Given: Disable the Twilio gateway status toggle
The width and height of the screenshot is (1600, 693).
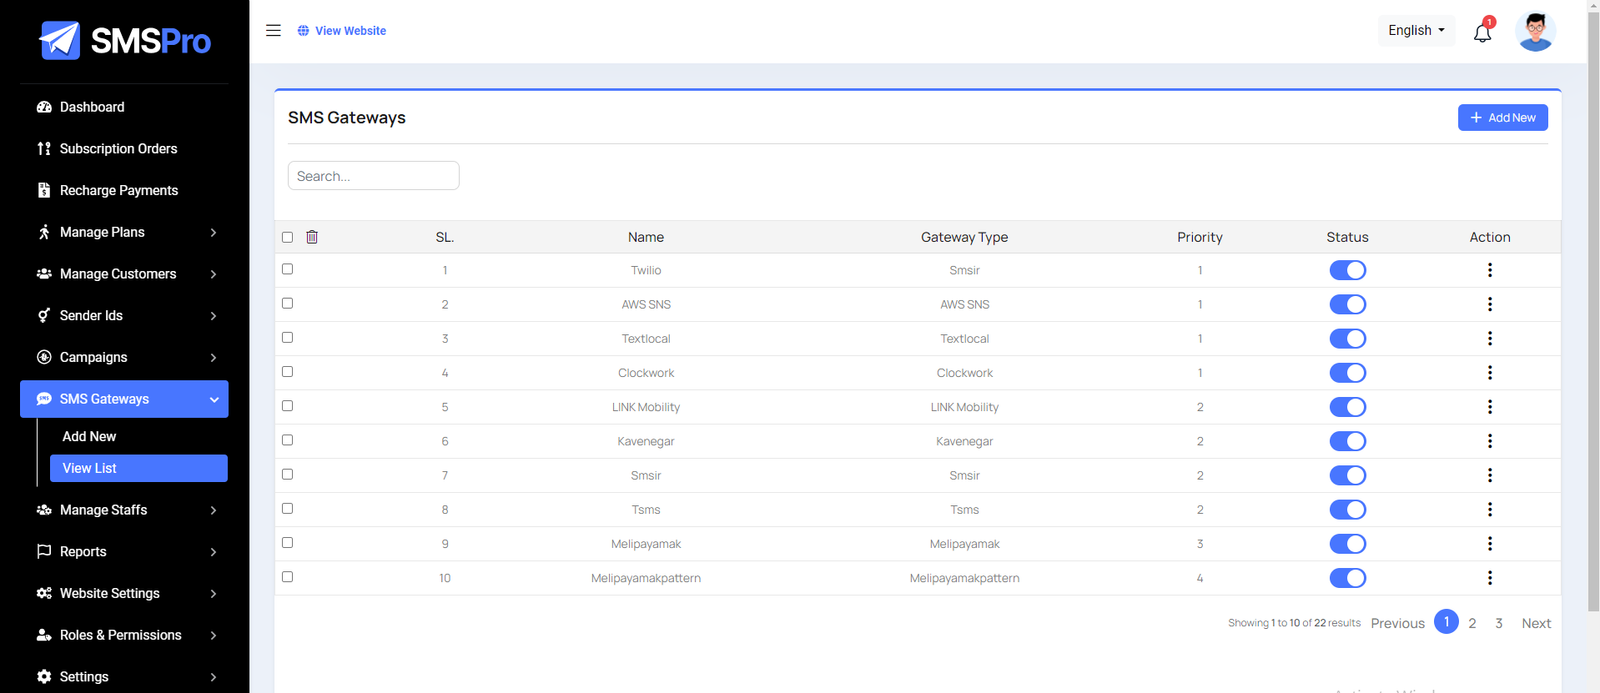Looking at the screenshot, I should tap(1347, 270).
